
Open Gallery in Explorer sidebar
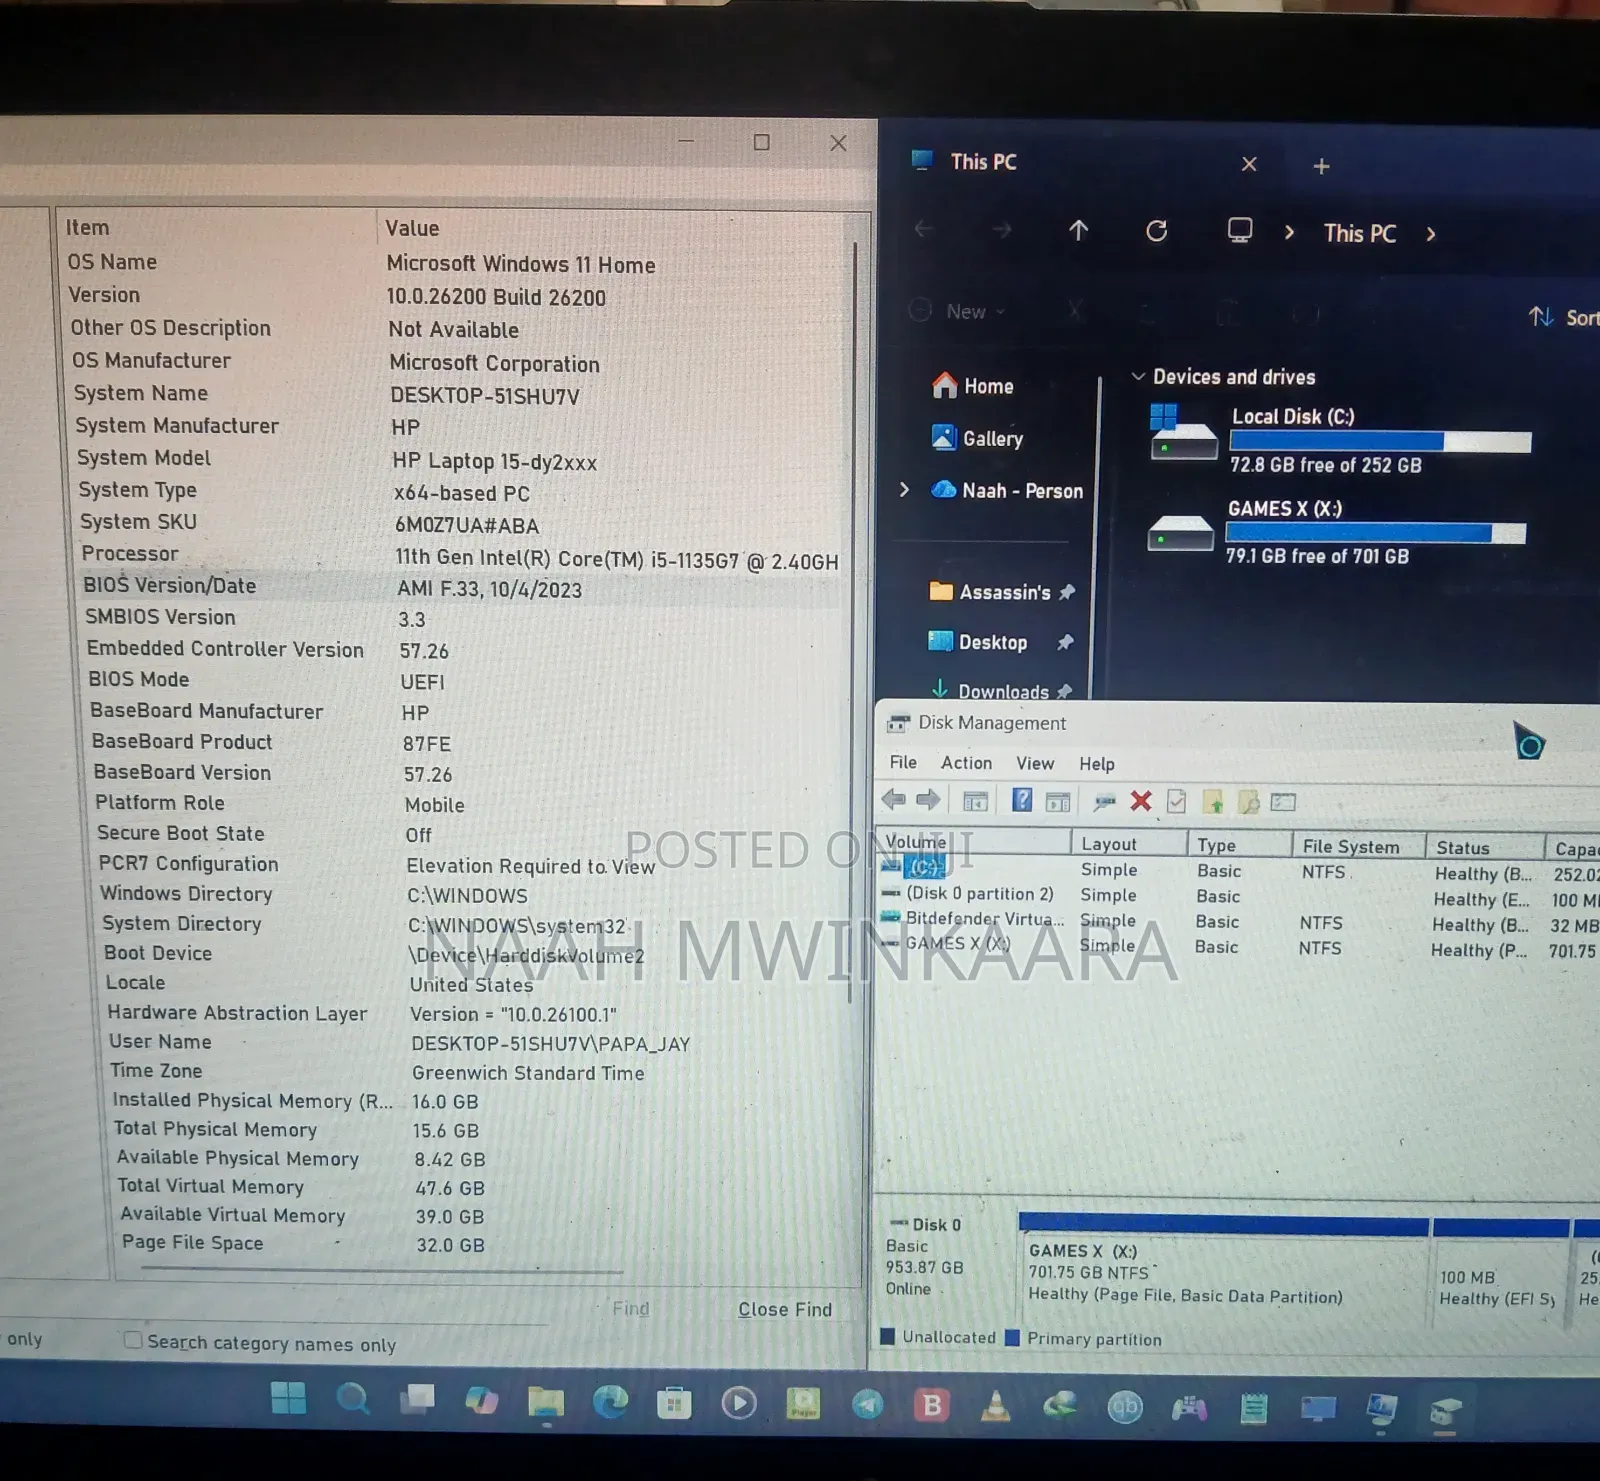tap(977, 438)
